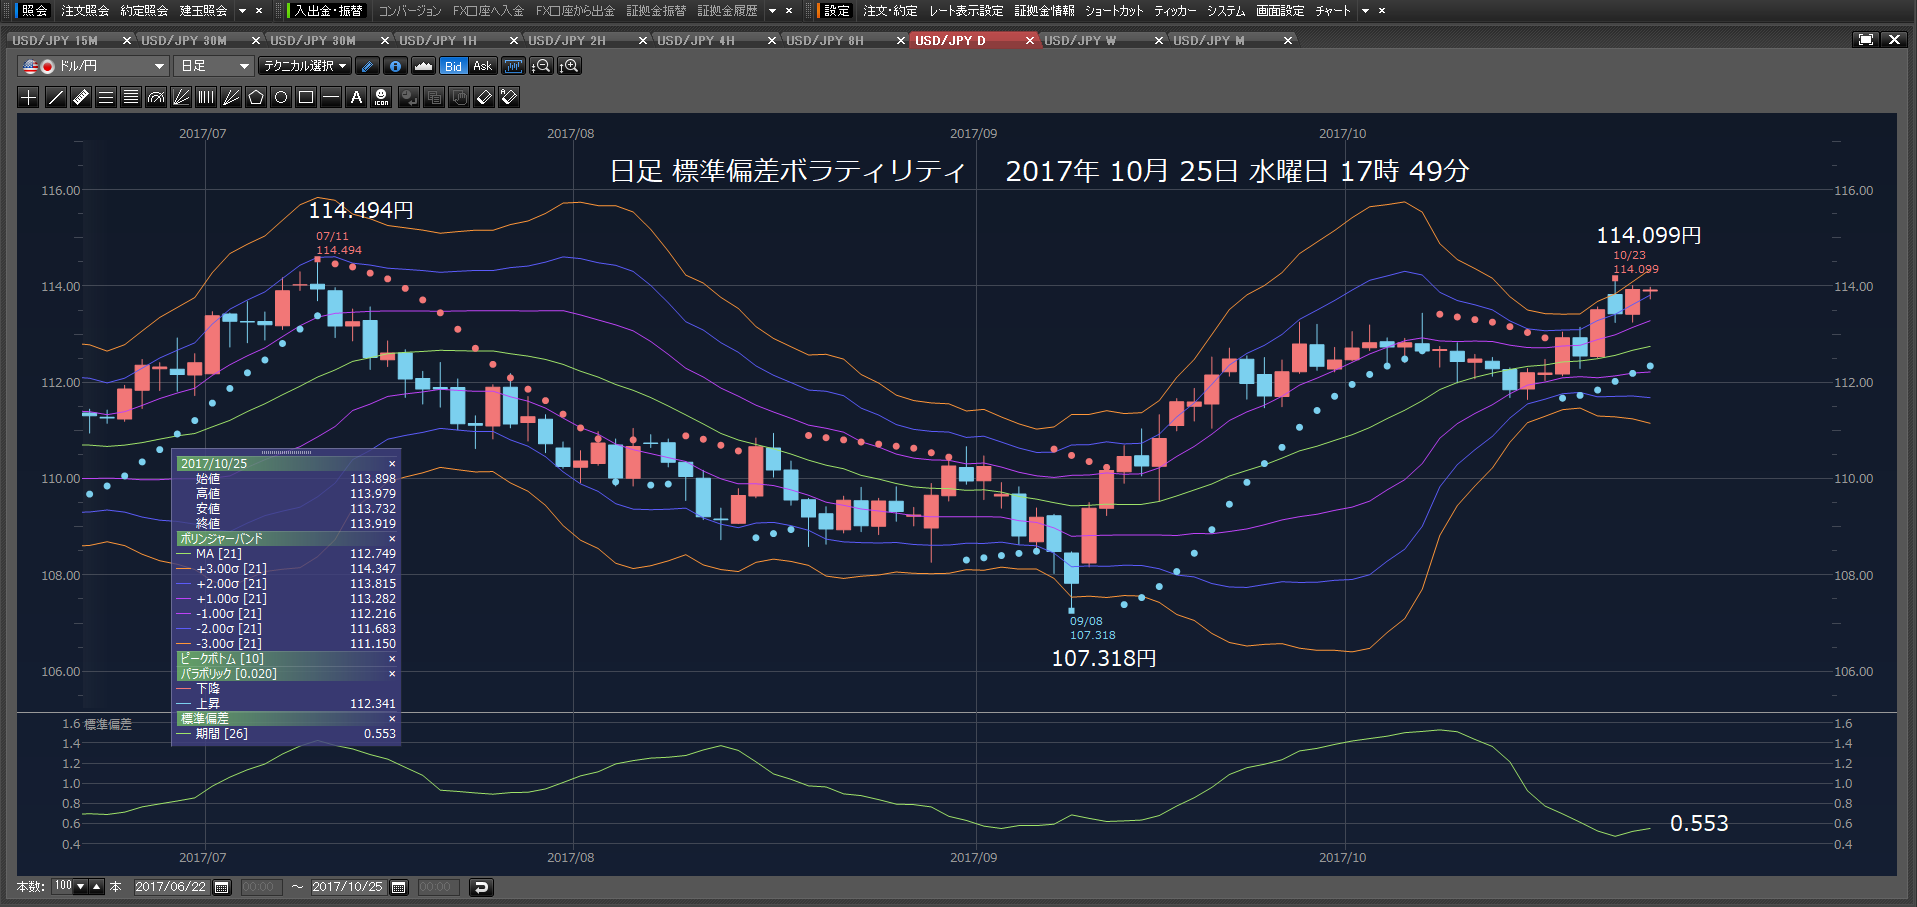The height and width of the screenshot is (907, 1917).
Task: Select the Gann fan lines tool
Action: [x=231, y=97]
